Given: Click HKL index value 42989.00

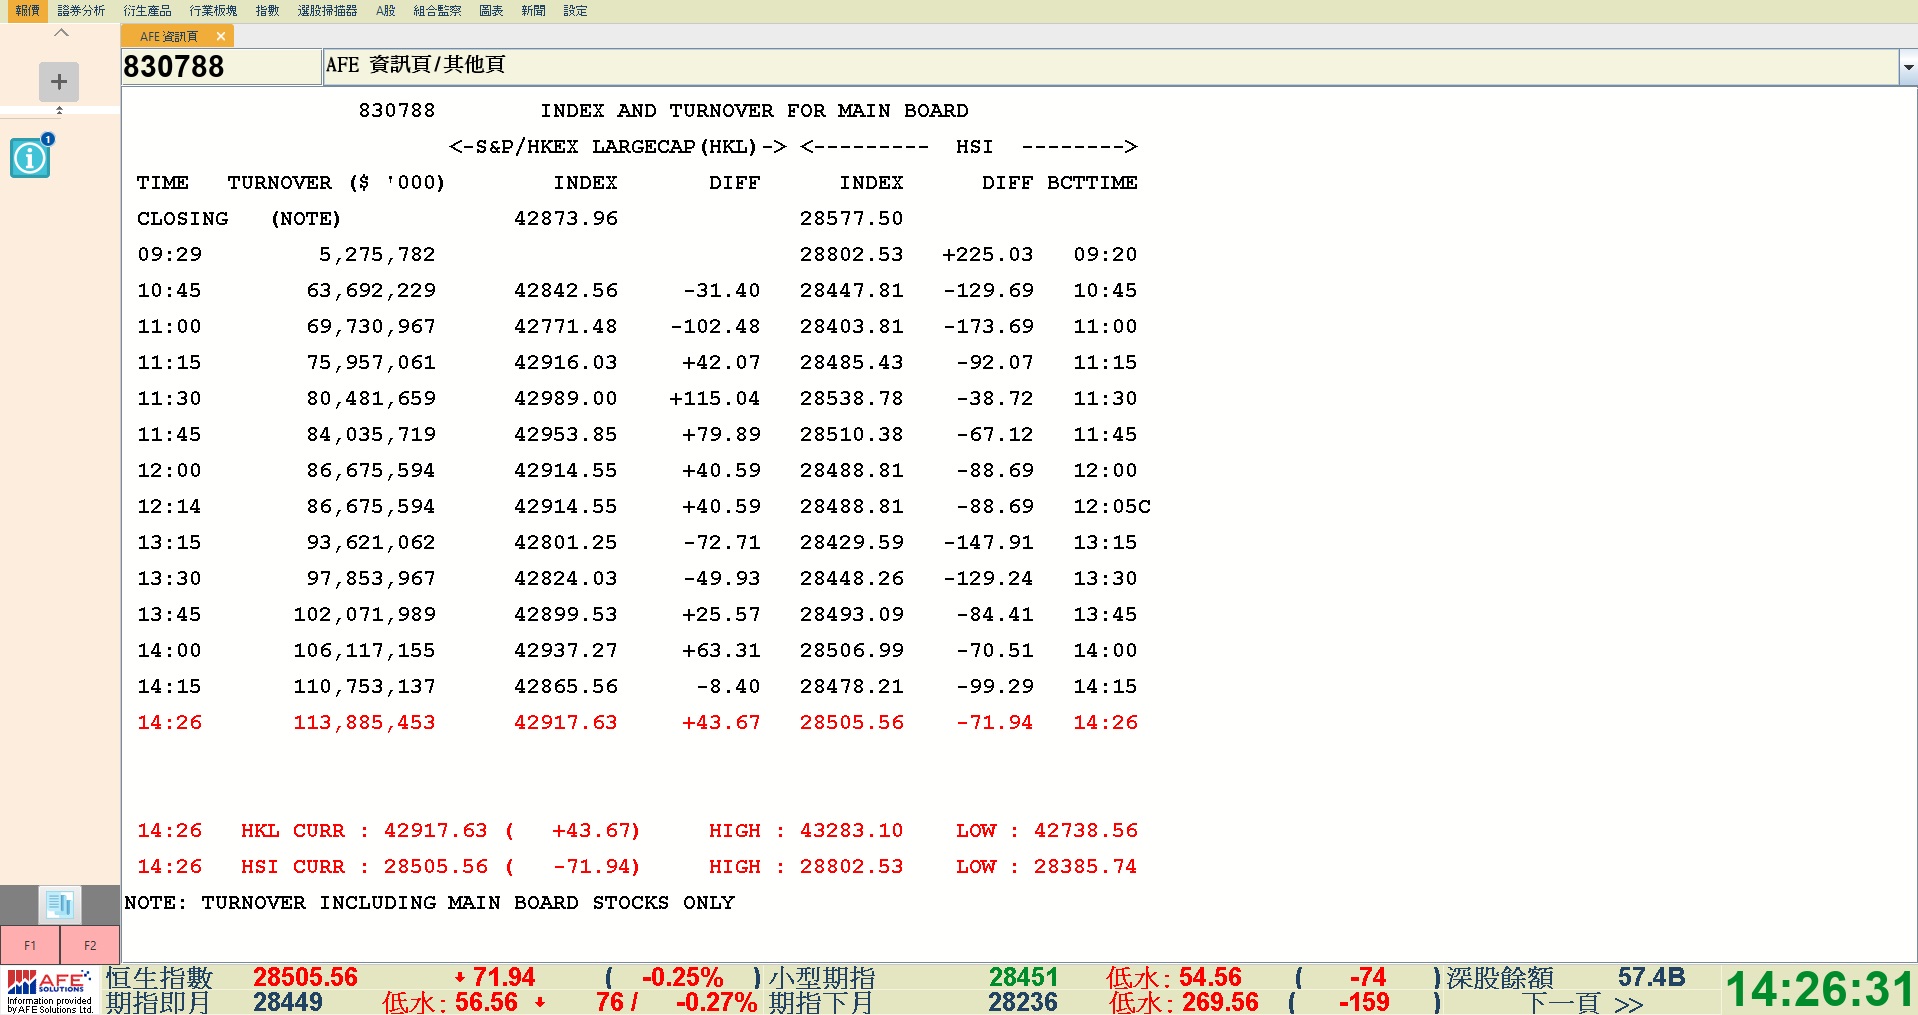Looking at the screenshot, I should [566, 398].
